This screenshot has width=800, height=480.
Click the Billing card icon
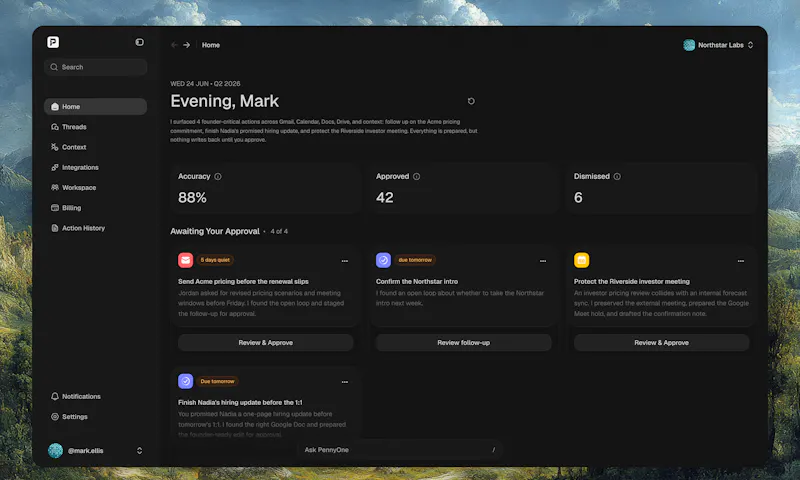(x=55, y=208)
